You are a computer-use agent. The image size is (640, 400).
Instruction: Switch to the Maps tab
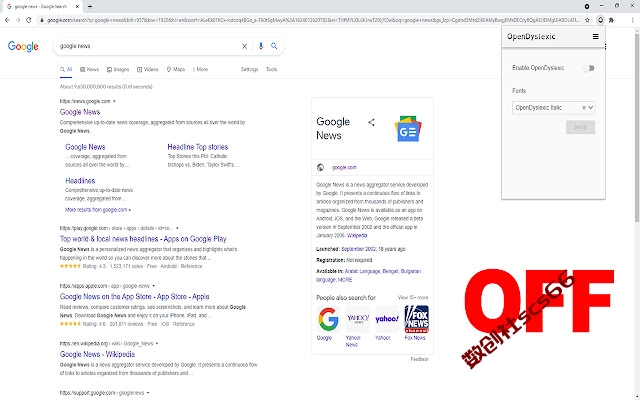[x=176, y=69]
